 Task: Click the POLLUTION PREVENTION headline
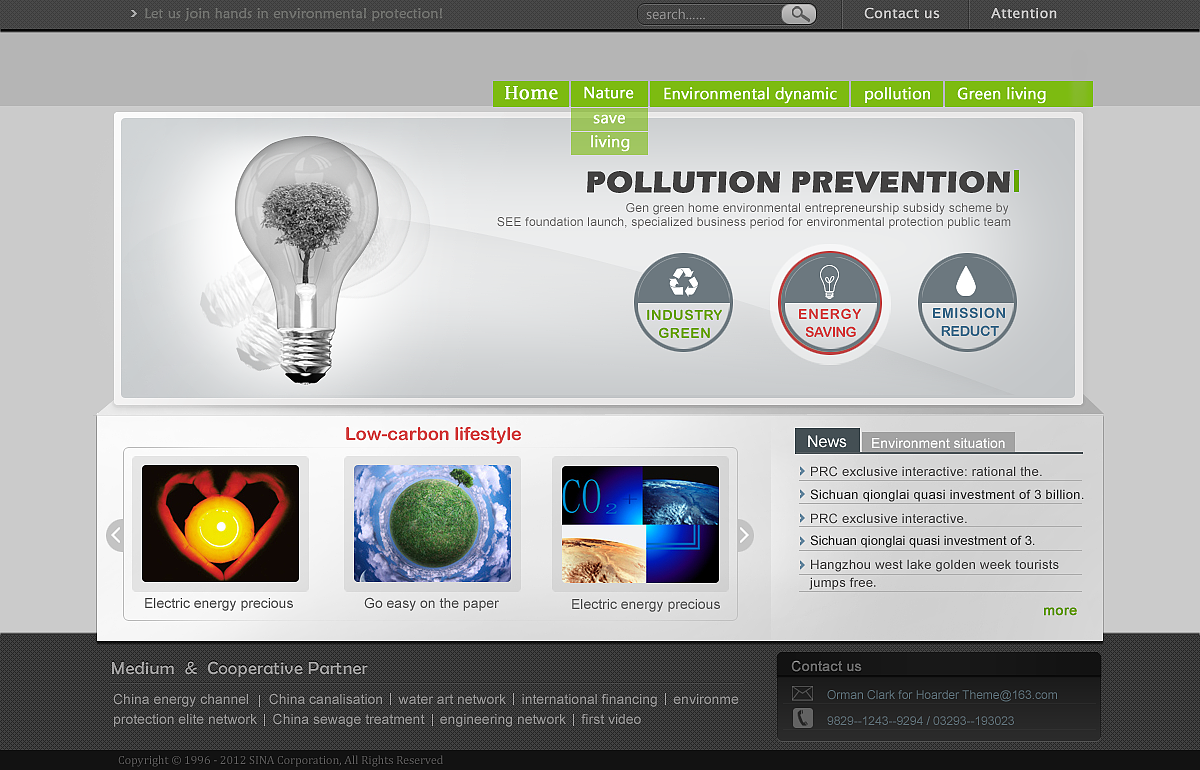tap(797, 182)
